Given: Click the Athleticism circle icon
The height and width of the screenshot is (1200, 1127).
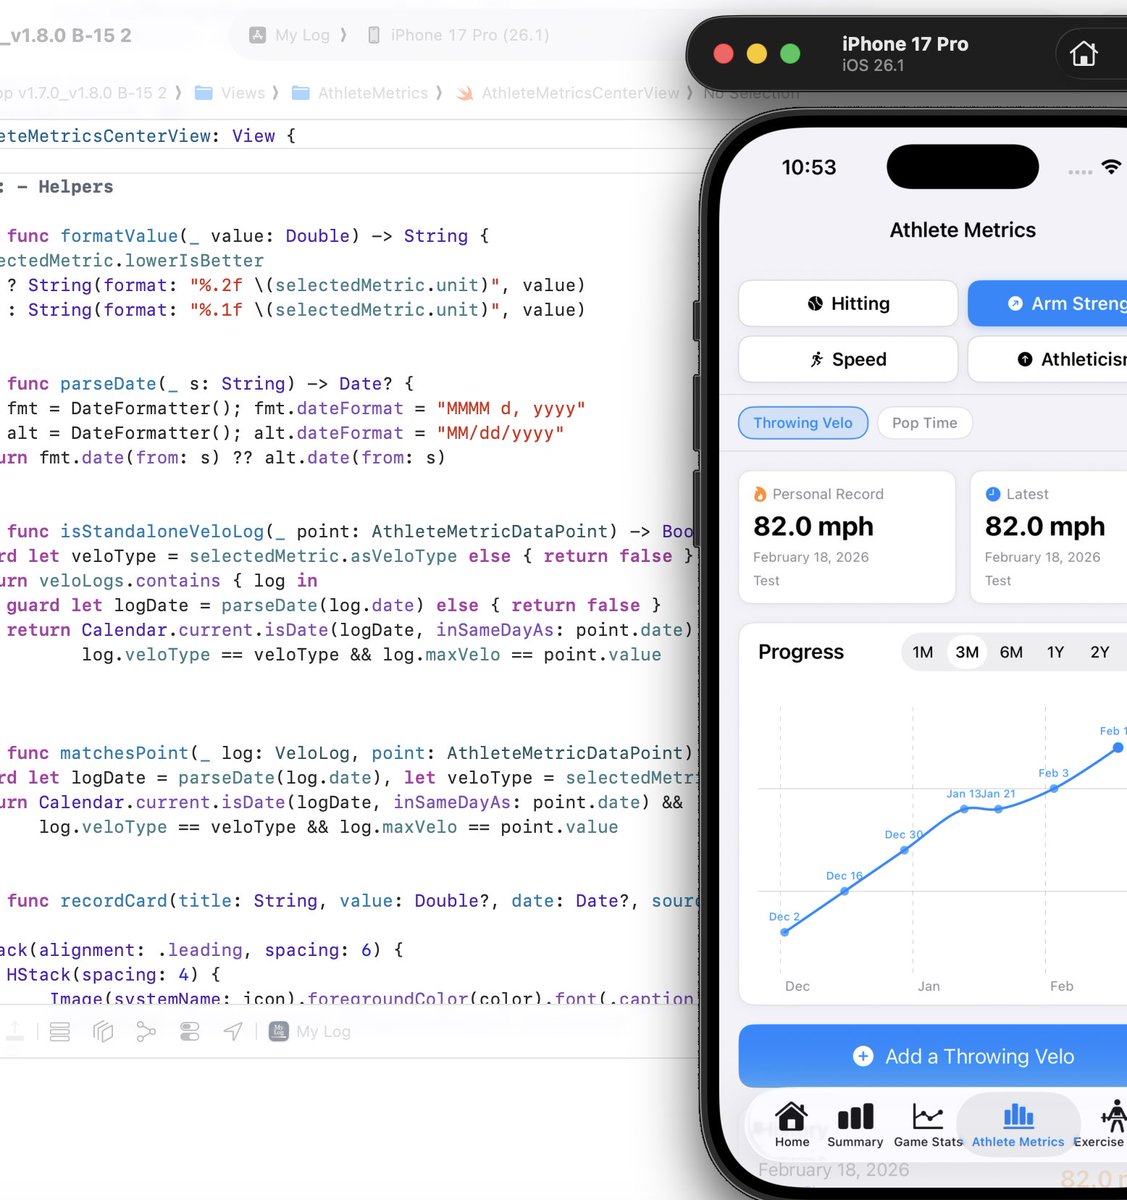Looking at the screenshot, I should pyautogui.click(x=1025, y=359).
